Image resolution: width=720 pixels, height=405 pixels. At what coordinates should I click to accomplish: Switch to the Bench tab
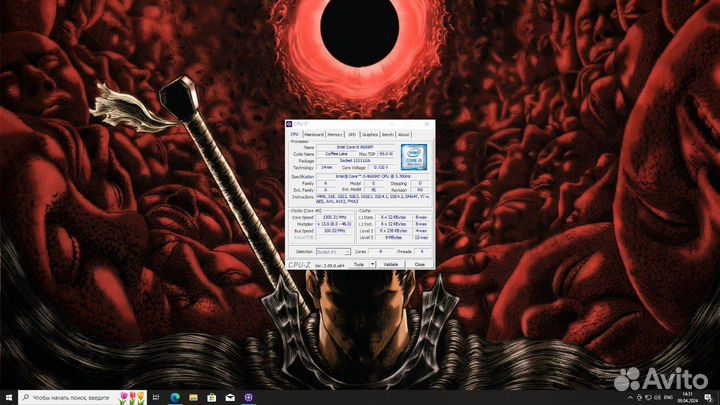(388, 135)
